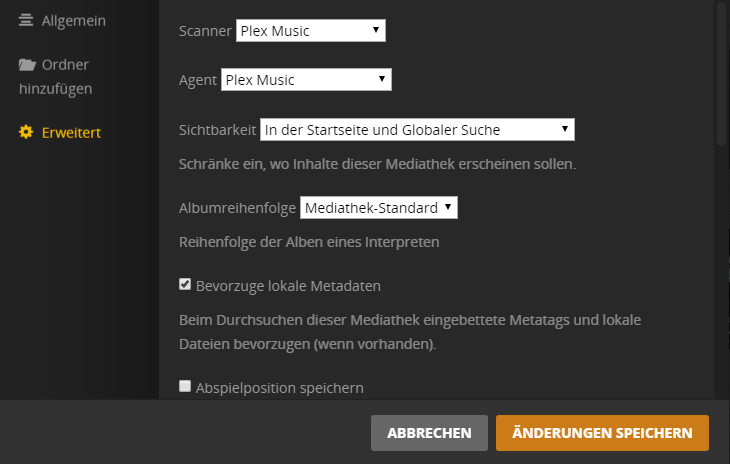Open the Scanner dropdown showing Plex Music
Image resolution: width=730 pixels, height=464 pixels.
point(310,31)
